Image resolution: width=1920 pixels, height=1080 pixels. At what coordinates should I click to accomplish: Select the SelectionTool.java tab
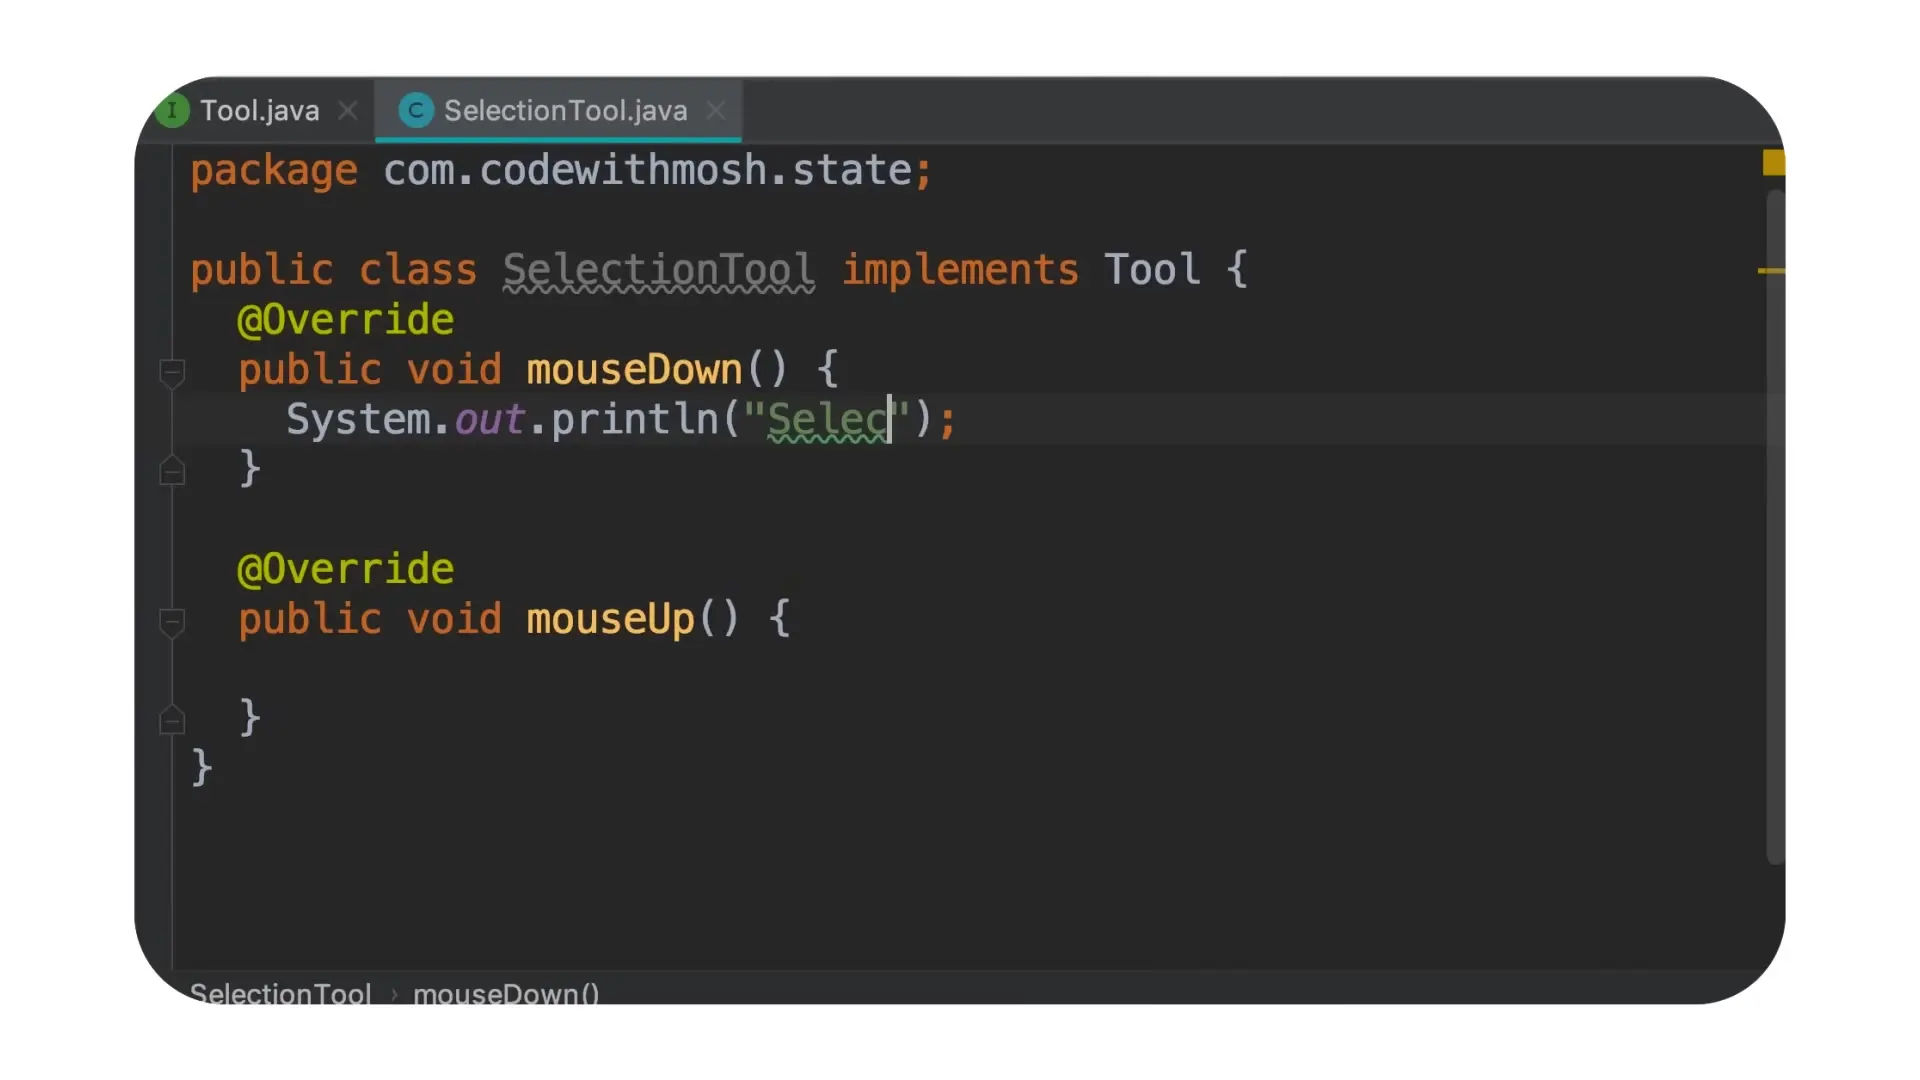(565, 110)
